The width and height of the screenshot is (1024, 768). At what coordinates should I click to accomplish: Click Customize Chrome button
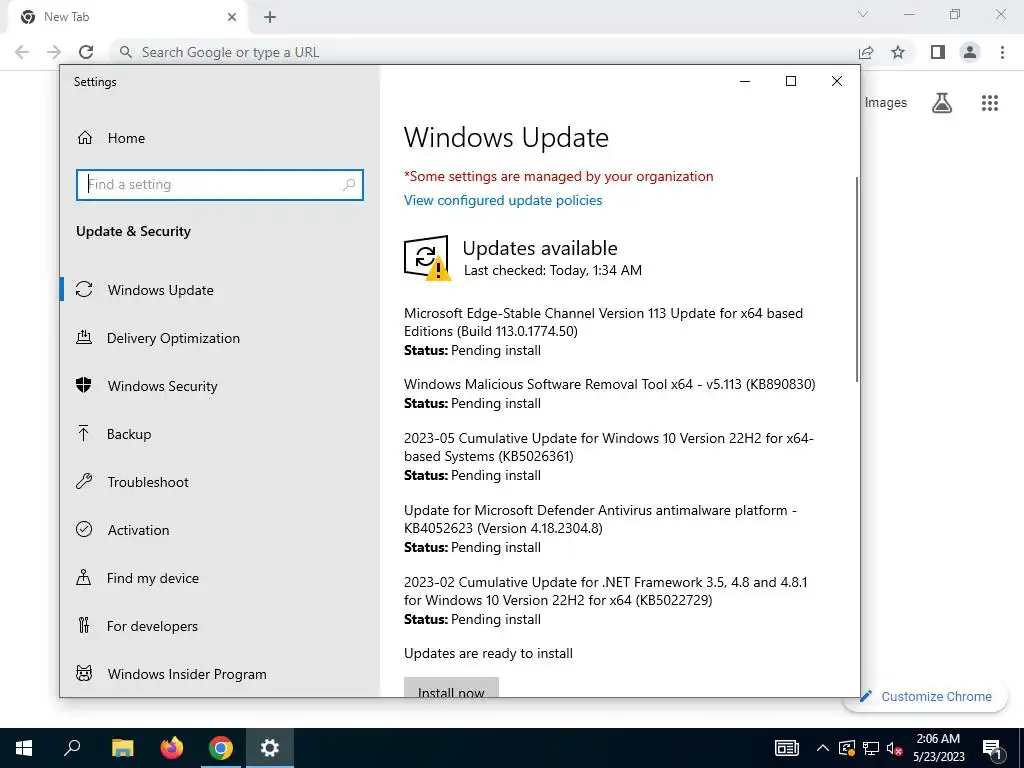coord(926,696)
